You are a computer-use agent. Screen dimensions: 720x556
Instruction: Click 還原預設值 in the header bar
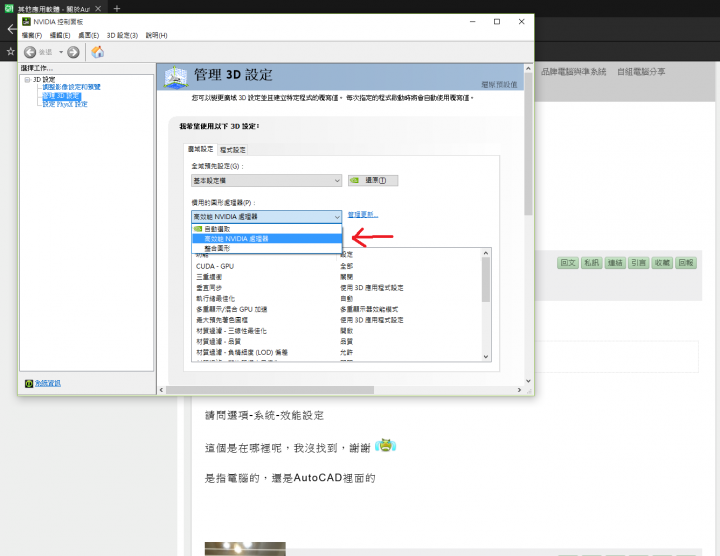pyautogui.click(x=499, y=84)
